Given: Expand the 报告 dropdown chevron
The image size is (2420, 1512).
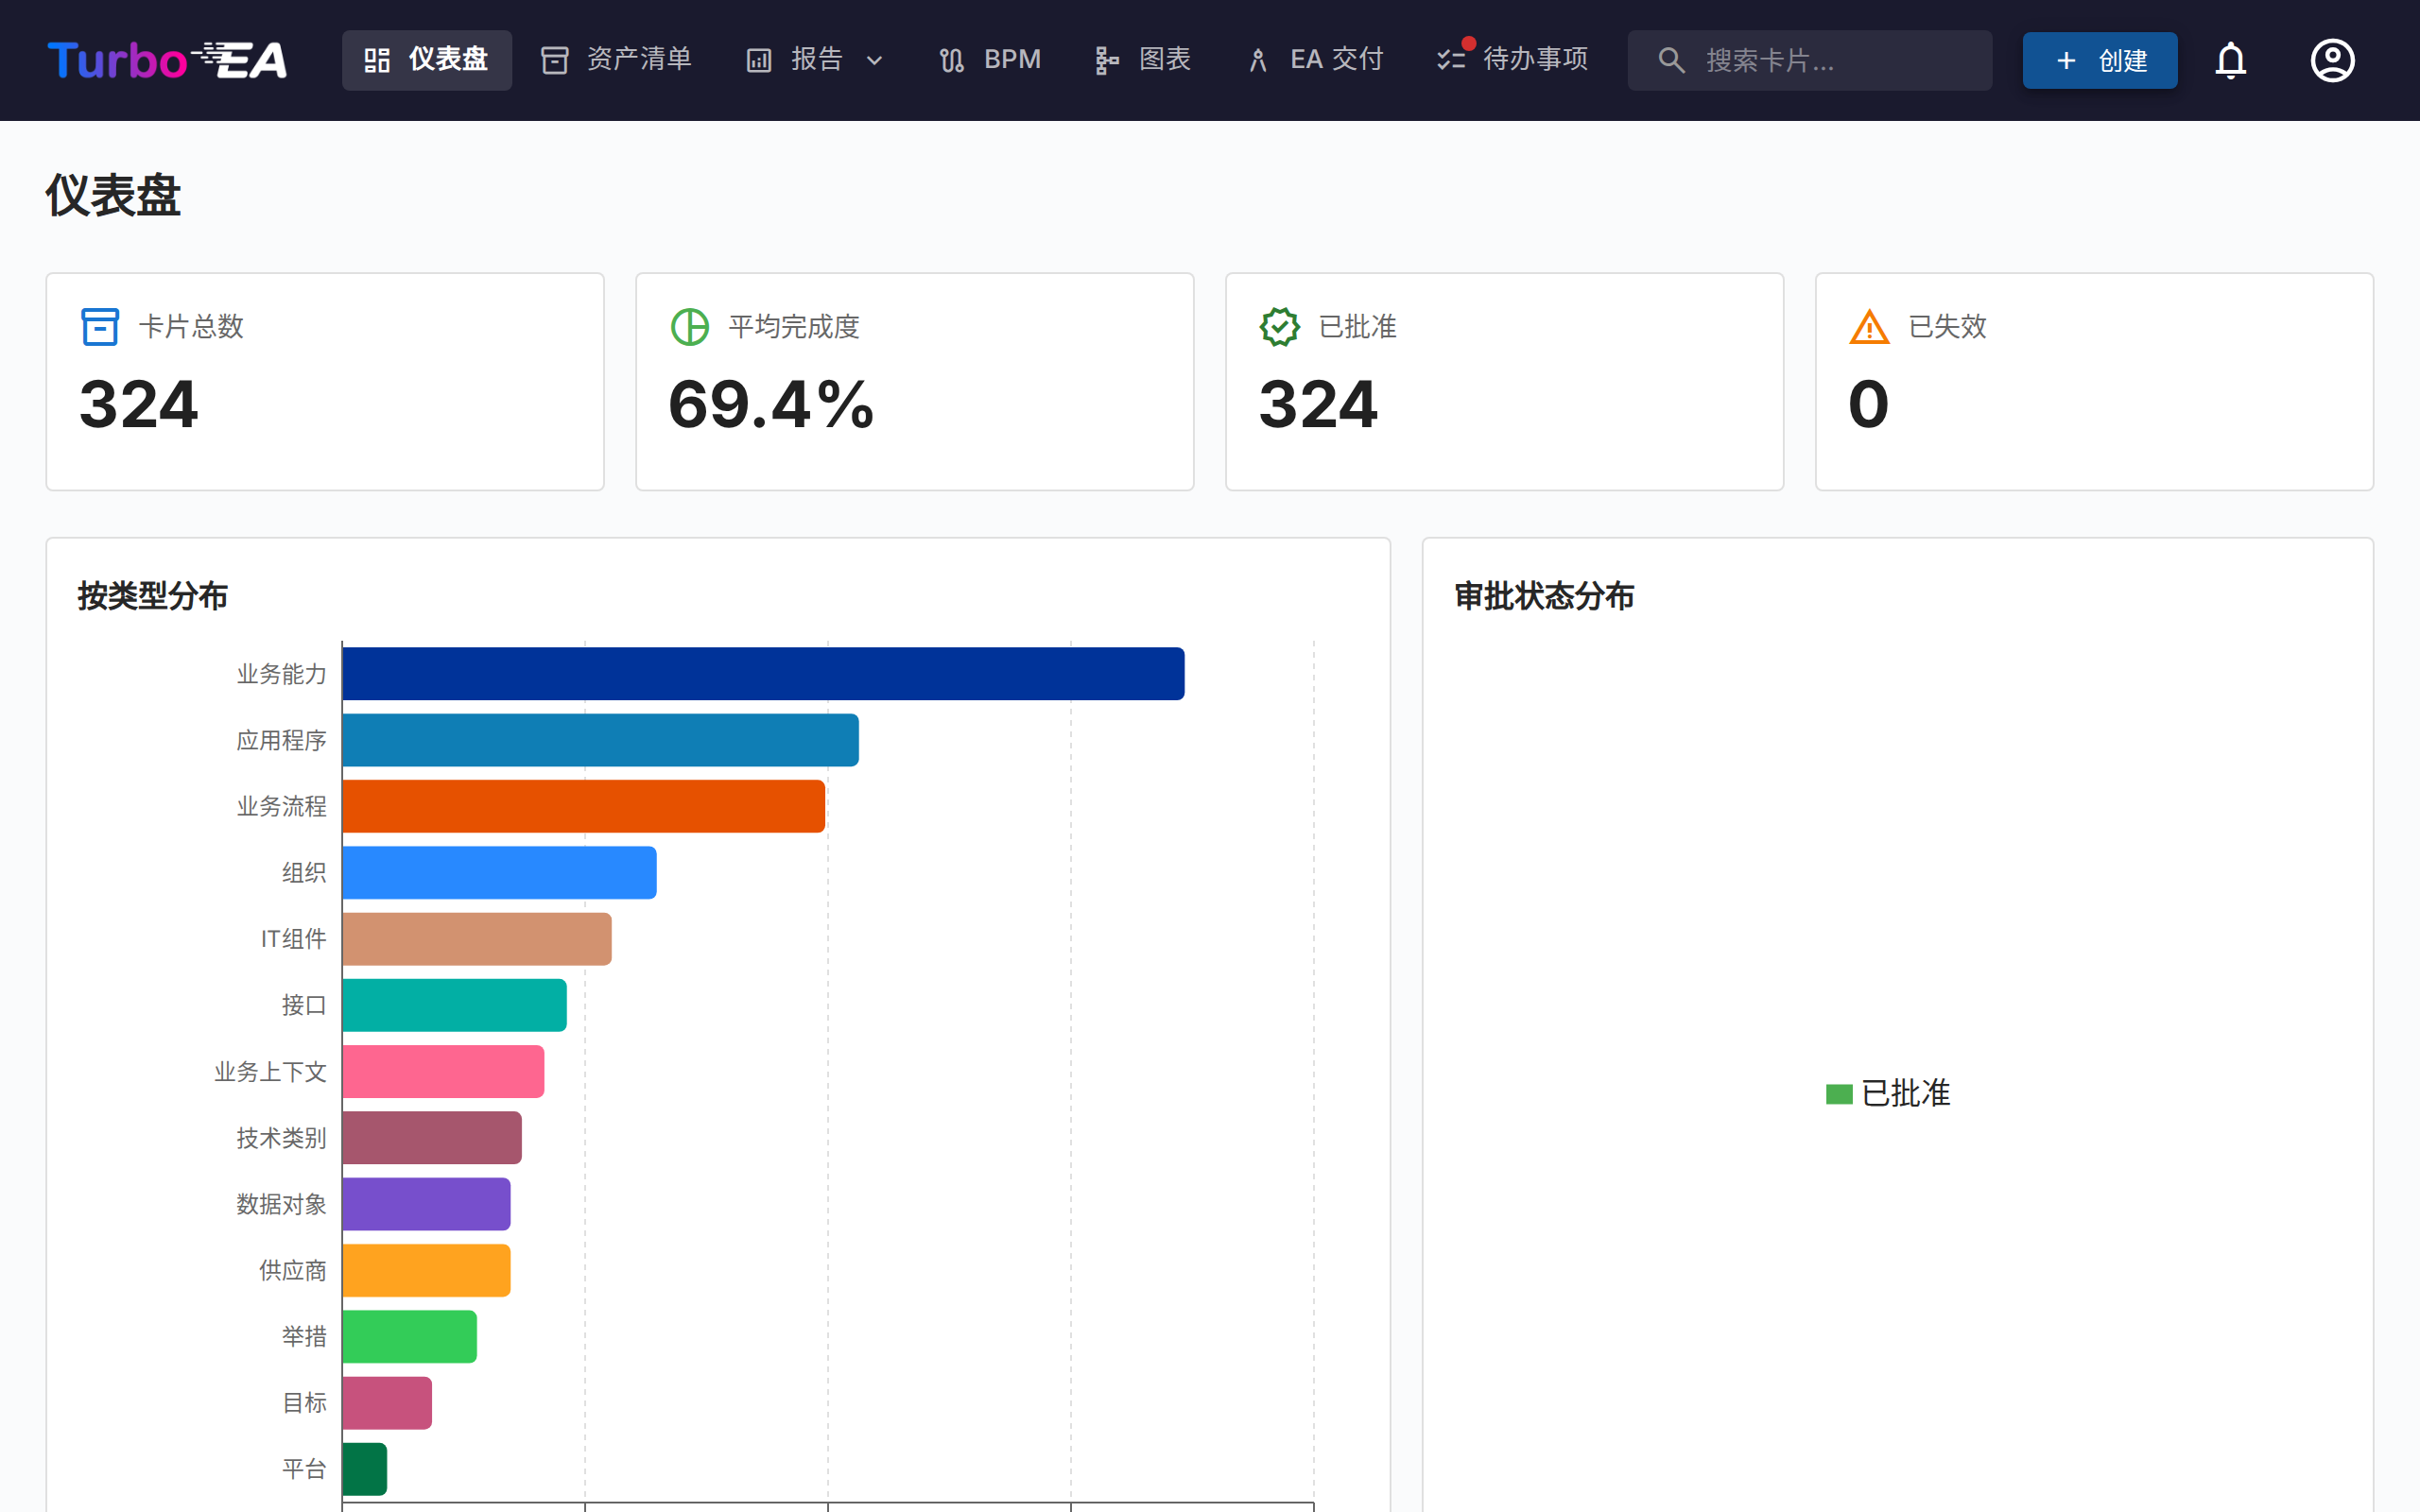Looking at the screenshot, I should 874,60.
